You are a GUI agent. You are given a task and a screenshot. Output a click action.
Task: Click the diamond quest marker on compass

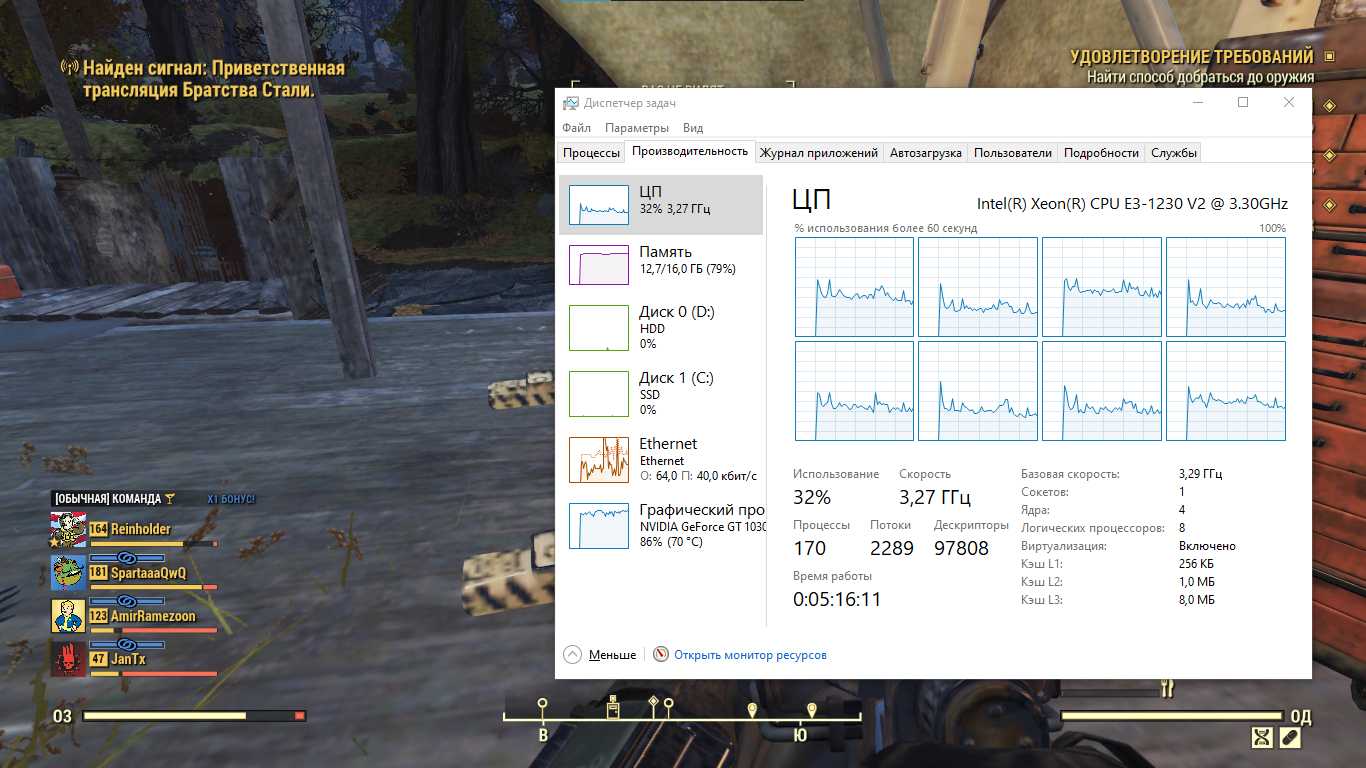click(653, 702)
